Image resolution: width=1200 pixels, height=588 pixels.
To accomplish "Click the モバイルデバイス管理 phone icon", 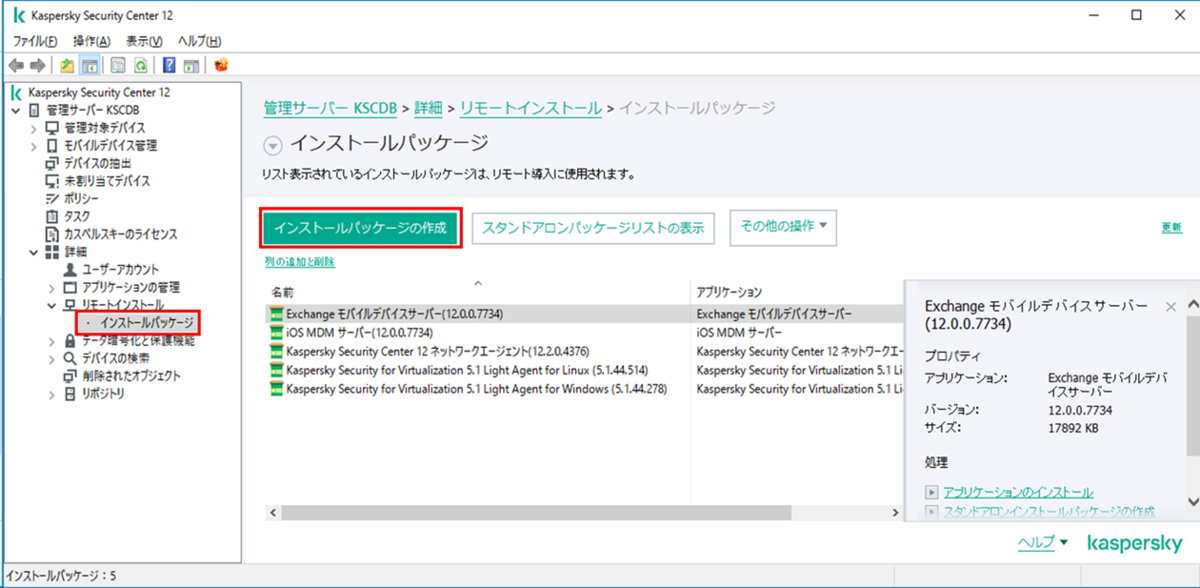I will [52, 145].
